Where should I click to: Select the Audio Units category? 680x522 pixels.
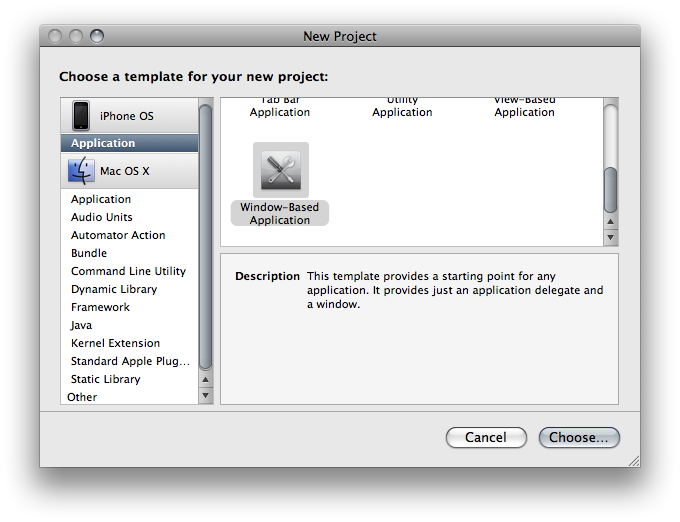pyautogui.click(x=129, y=217)
